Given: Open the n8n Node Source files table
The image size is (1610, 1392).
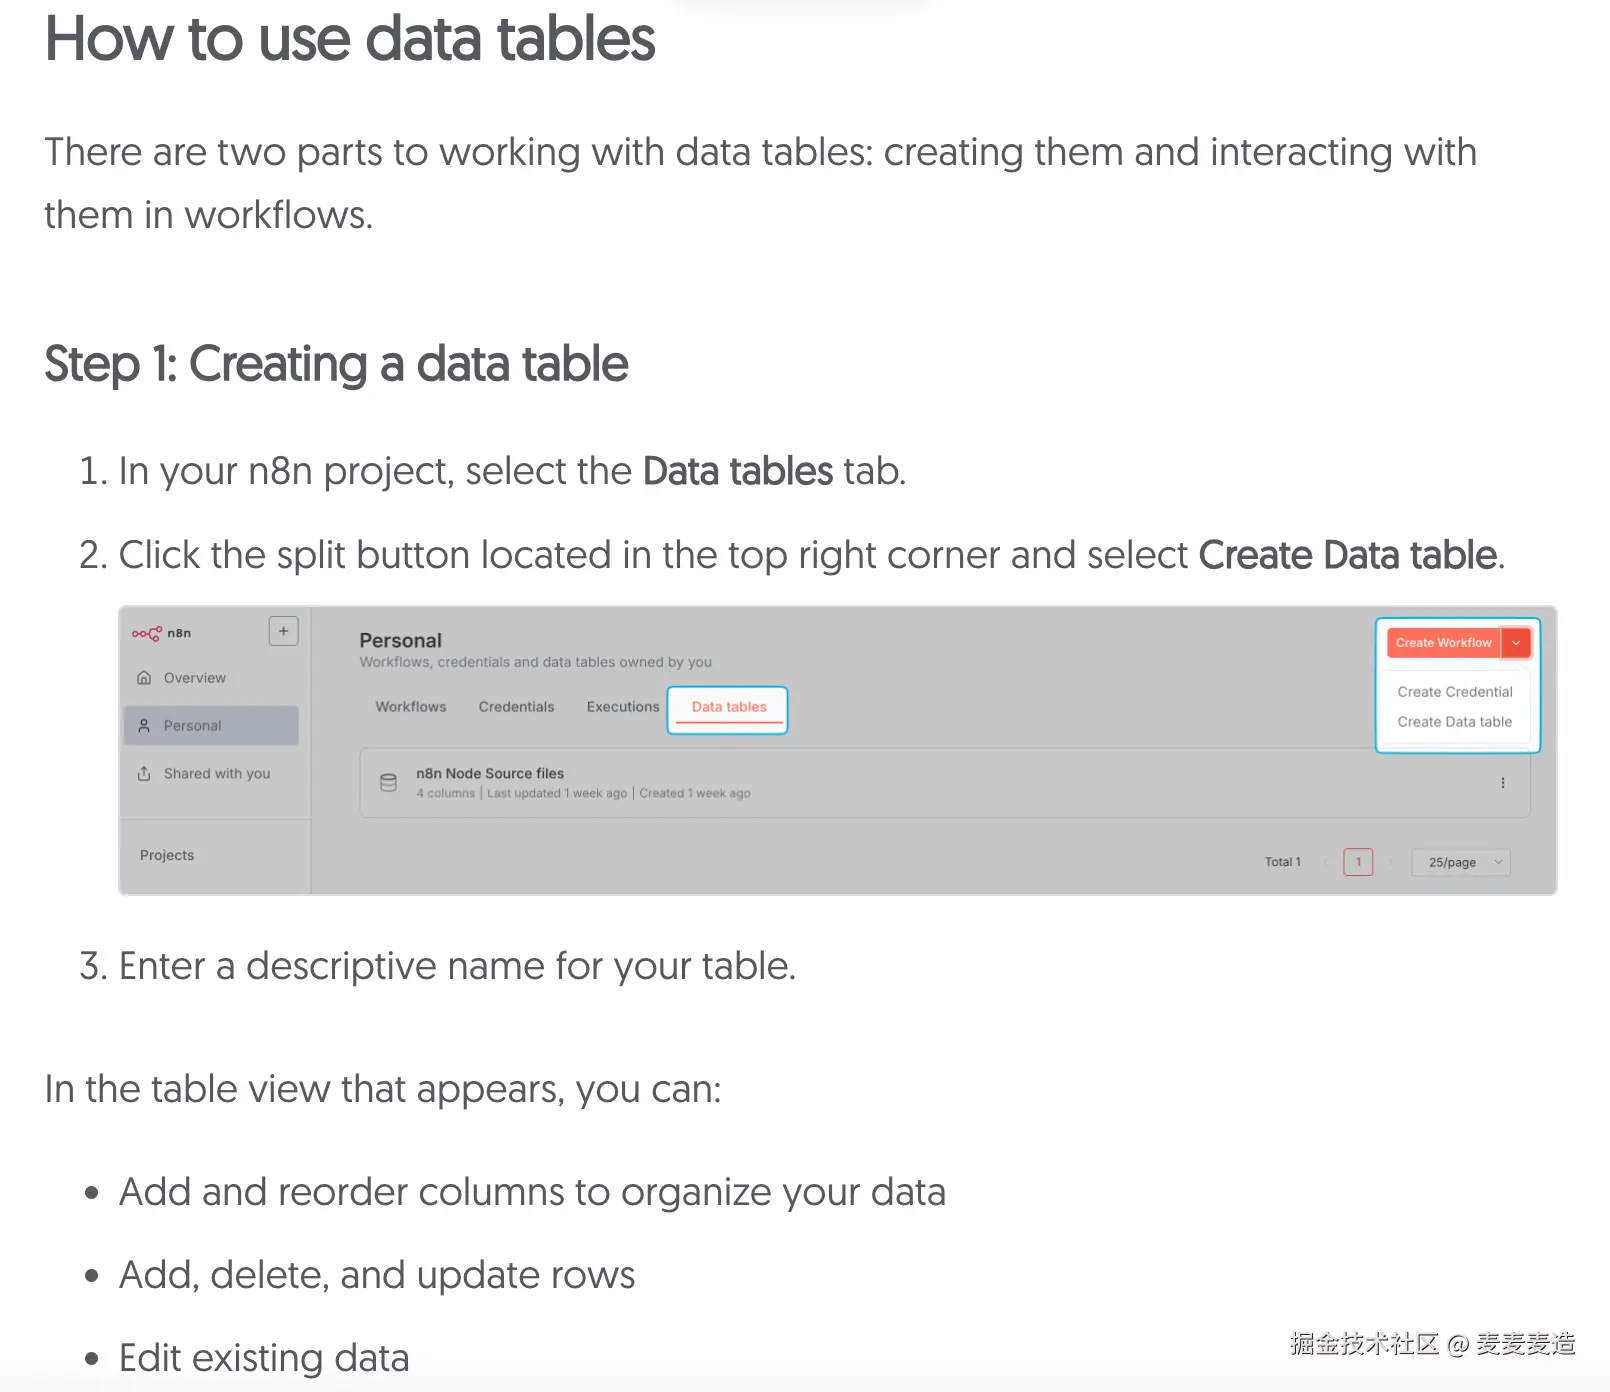Looking at the screenshot, I should point(490,774).
